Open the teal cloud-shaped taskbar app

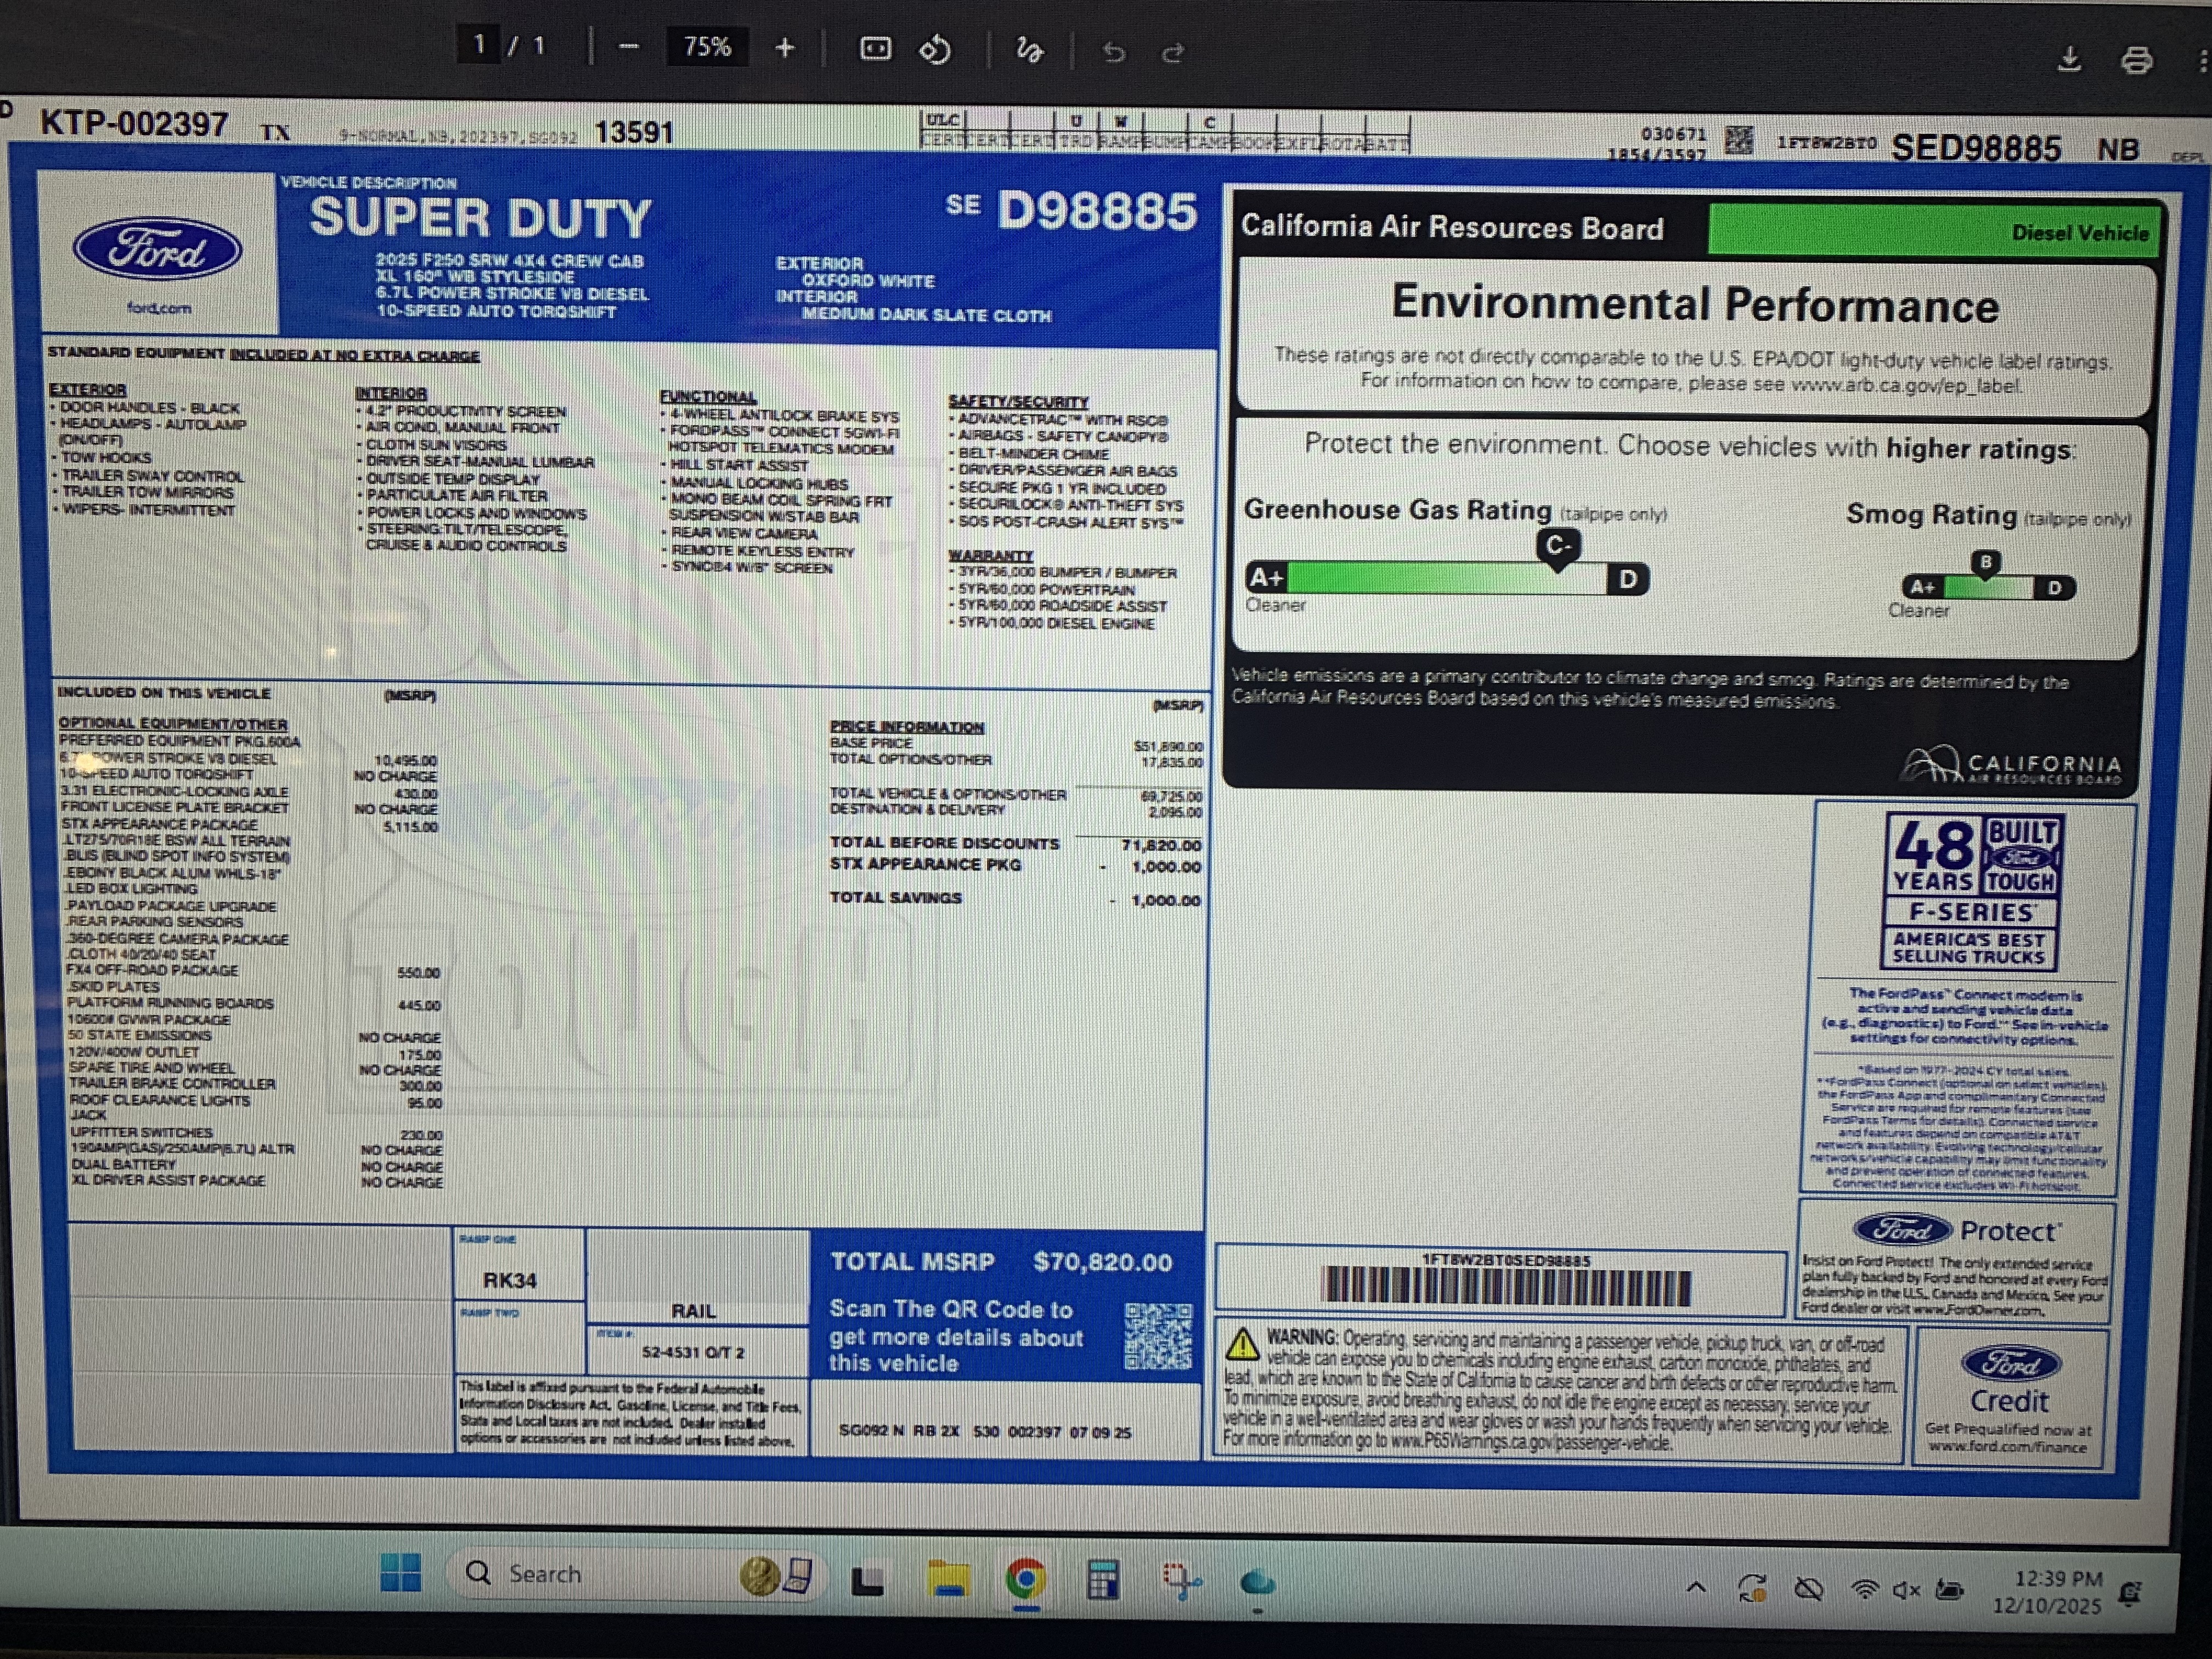coord(1257,1583)
